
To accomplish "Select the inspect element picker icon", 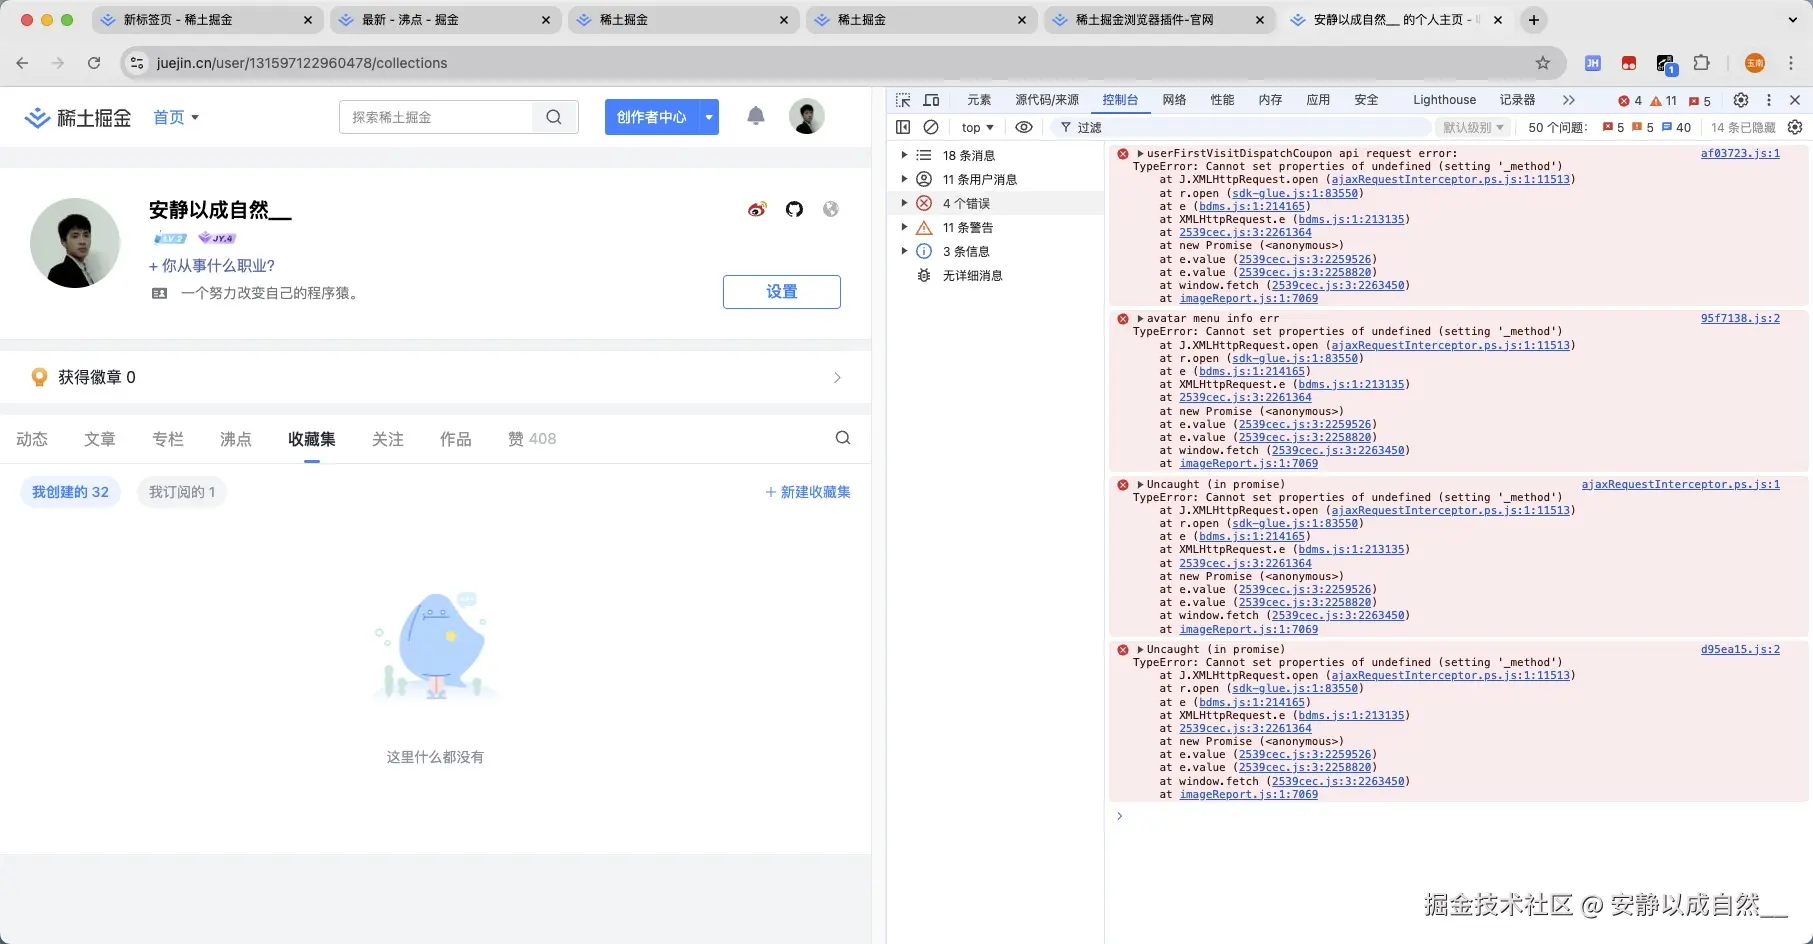I will [903, 100].
